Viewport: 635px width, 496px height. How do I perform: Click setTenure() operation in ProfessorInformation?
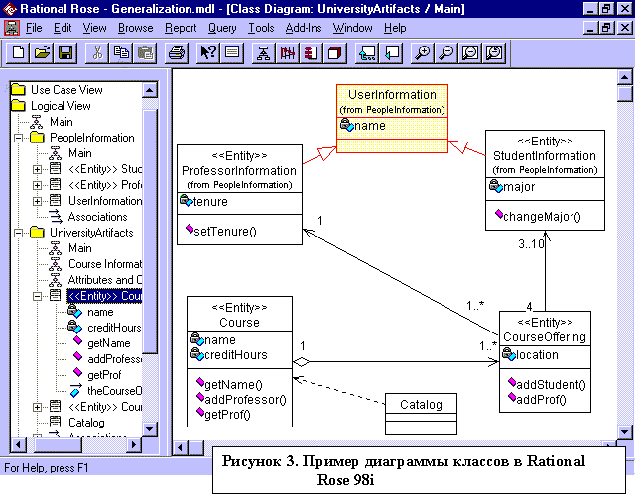(225, 232)
